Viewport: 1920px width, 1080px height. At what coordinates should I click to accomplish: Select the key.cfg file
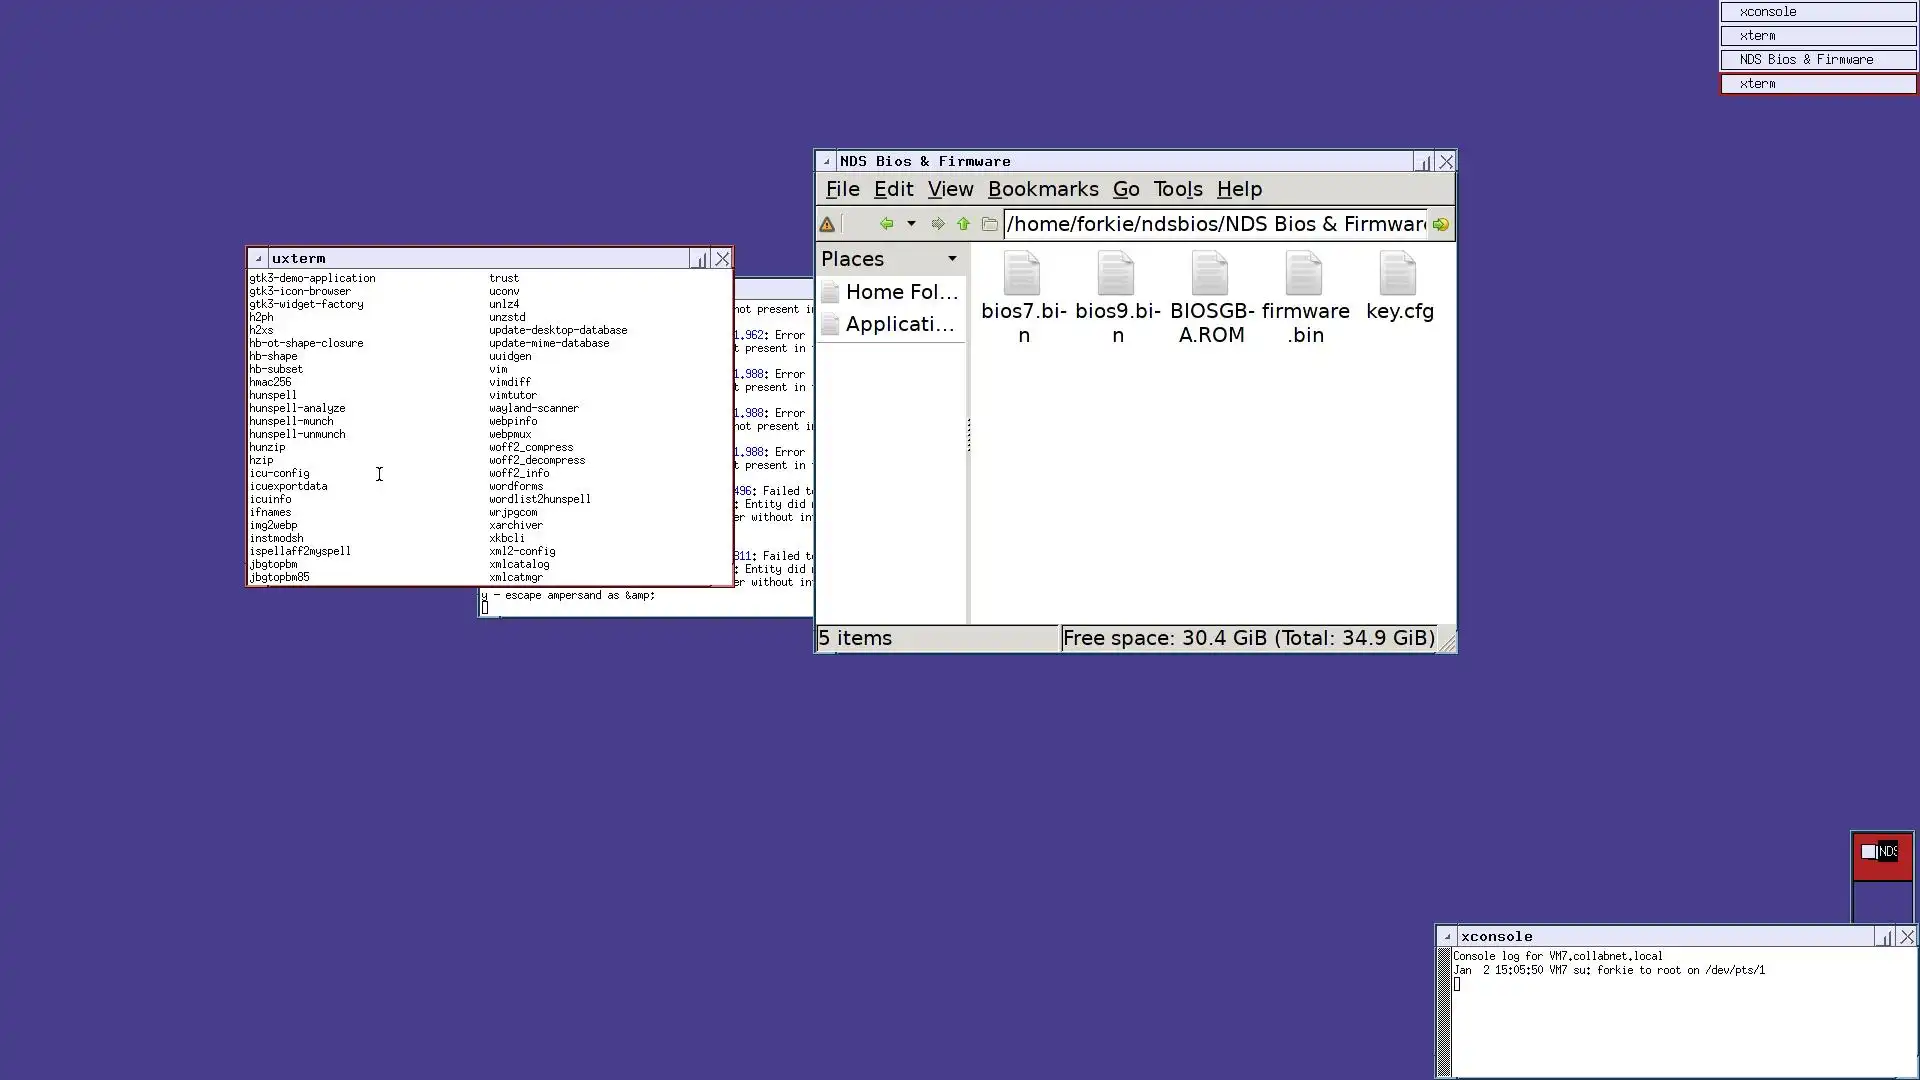point(1398,274)
